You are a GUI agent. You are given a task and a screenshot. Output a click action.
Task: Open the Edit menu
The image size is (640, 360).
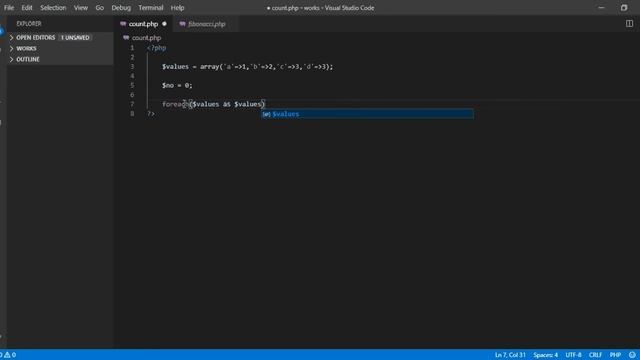(27, 8)
